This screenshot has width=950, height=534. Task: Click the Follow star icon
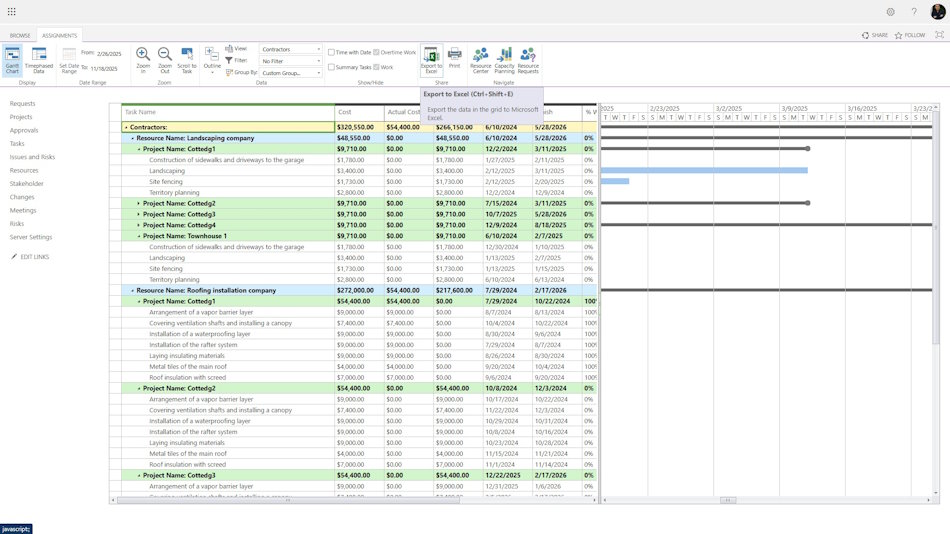(x=899, y=35)
